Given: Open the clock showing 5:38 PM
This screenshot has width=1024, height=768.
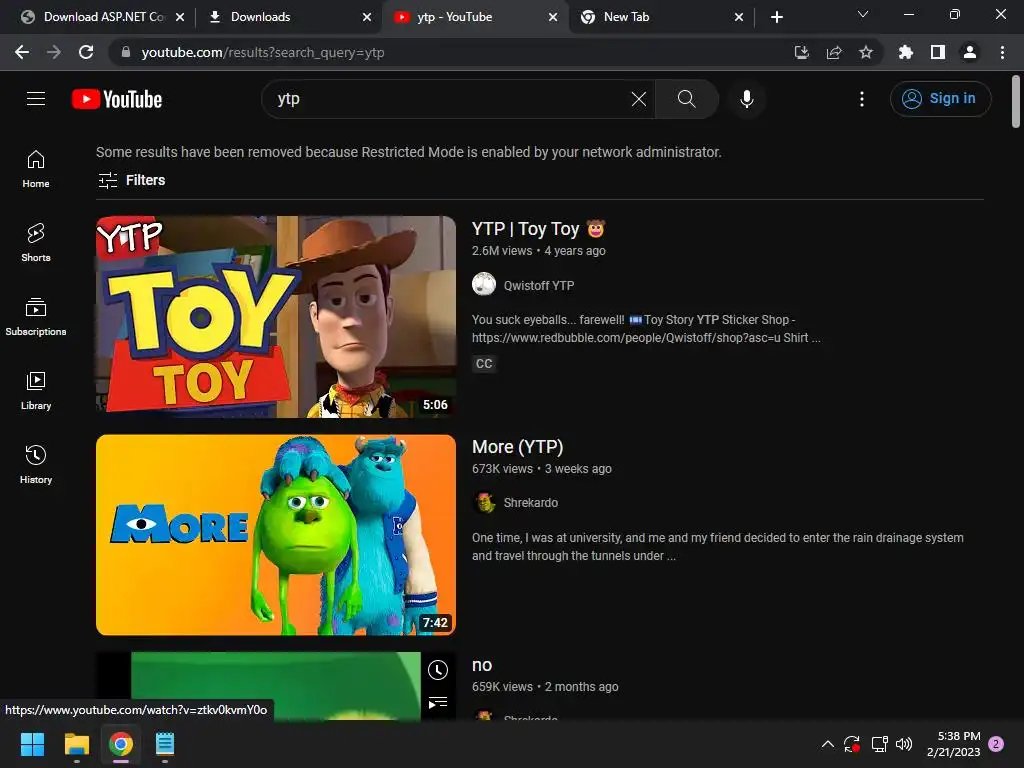Looking at the screenshot, I should pos(953,744).
